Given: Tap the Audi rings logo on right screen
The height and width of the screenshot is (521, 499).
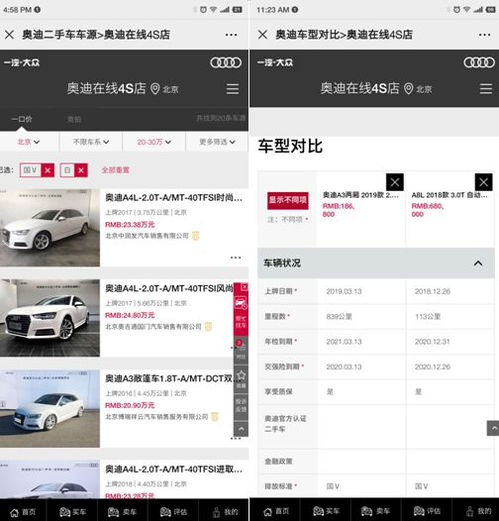Looking at the screenshot, I should 479,62.
